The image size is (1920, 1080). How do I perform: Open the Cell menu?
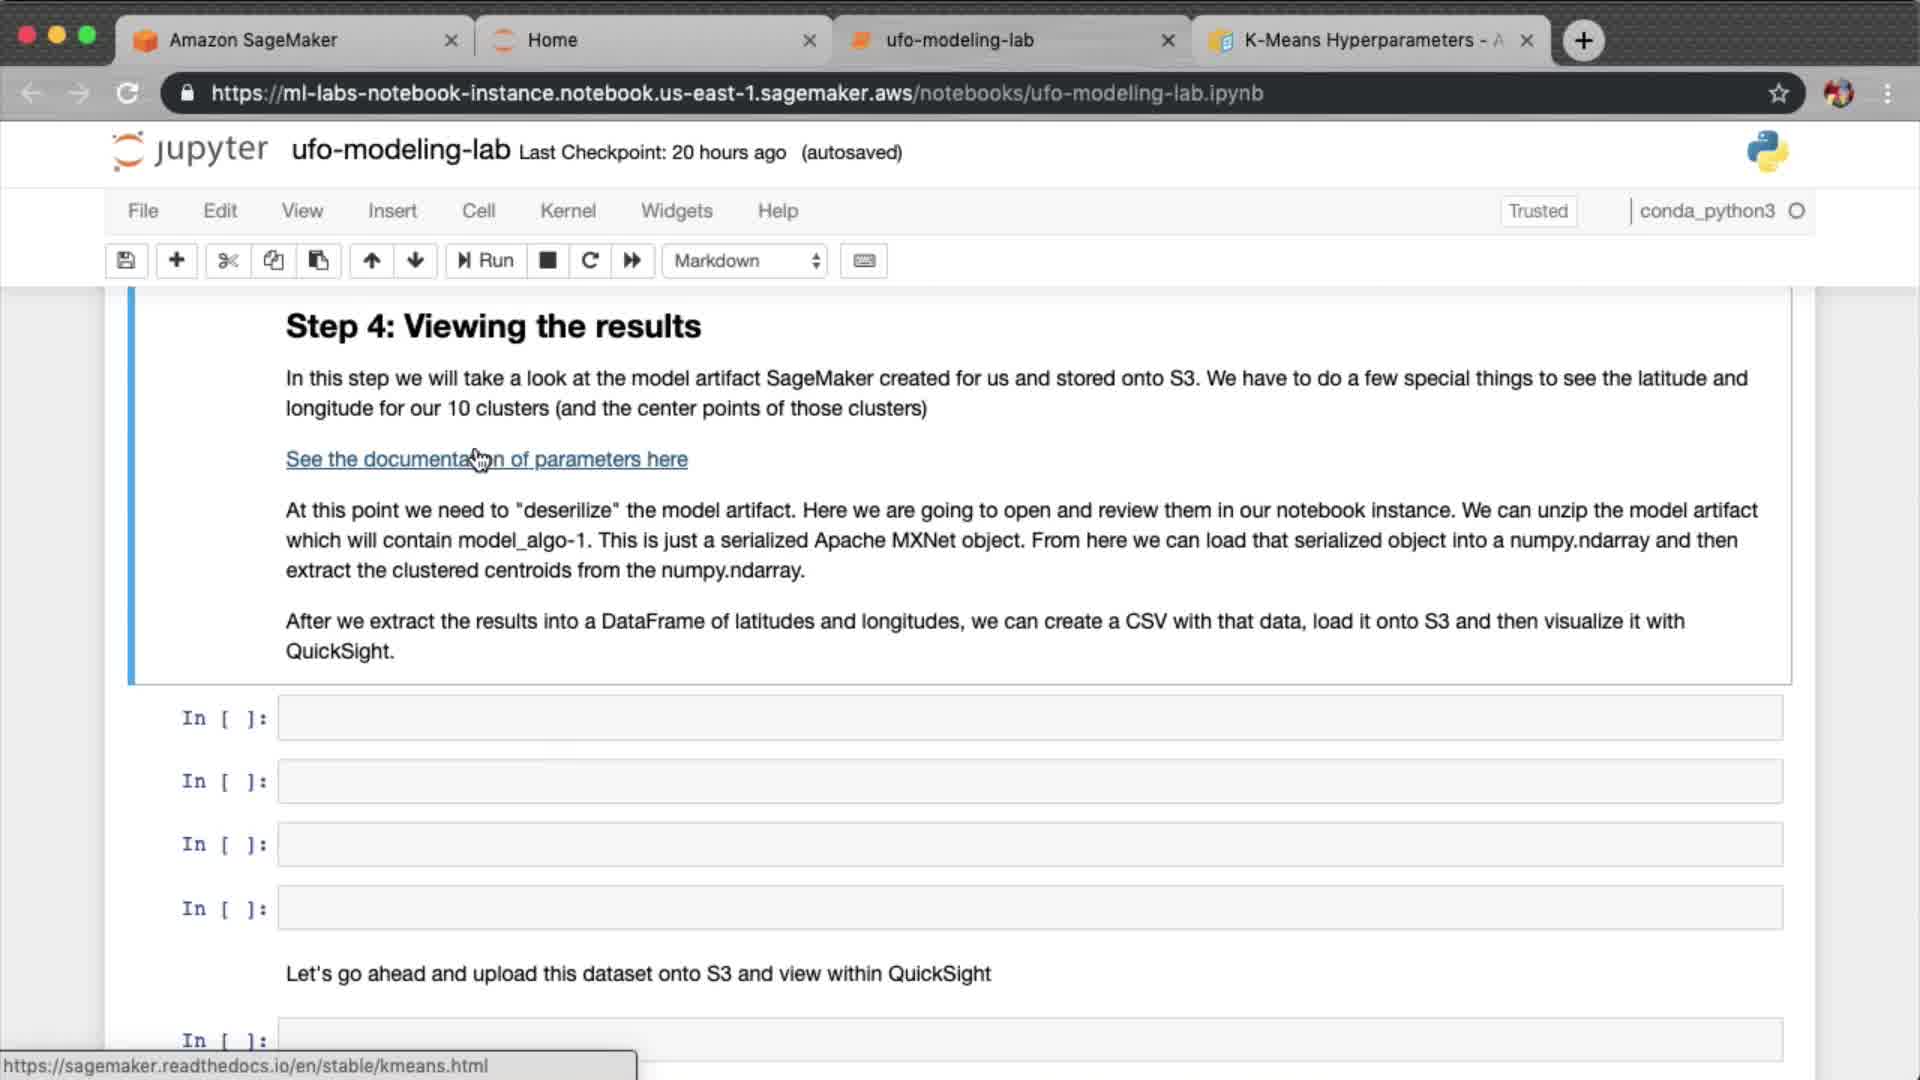point(478,211)
